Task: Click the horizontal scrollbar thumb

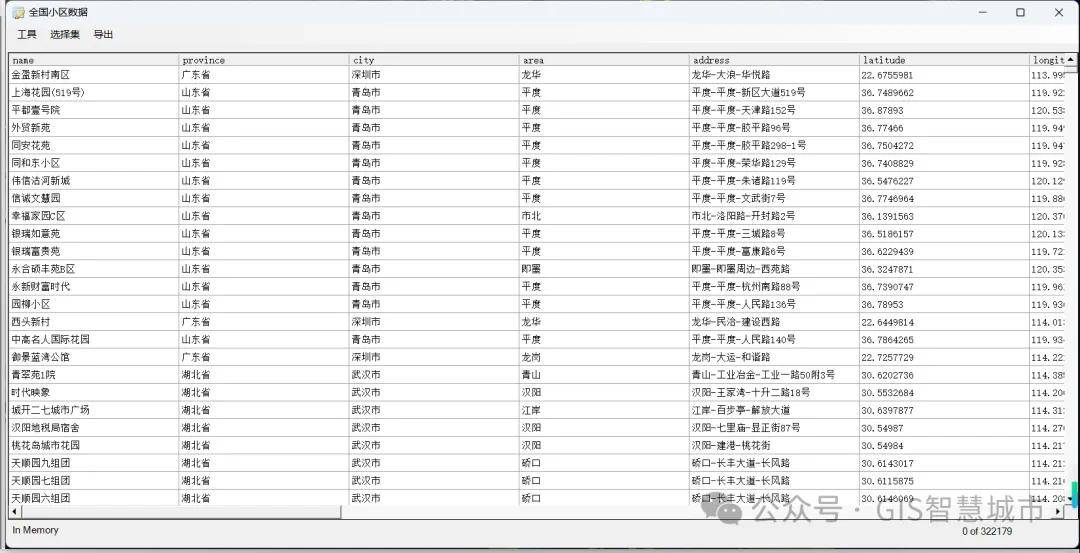Action: pyautogui.click(x=180, y=512)
